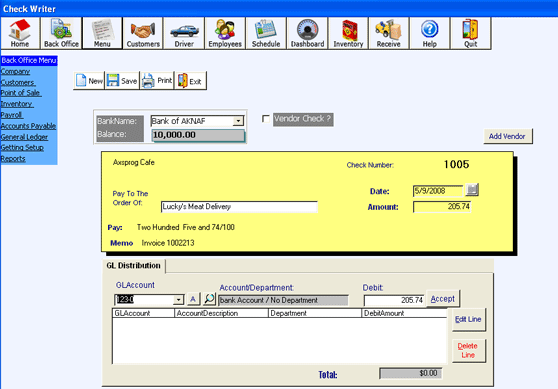The width and height of the screenshot is (558, 389).
Task: Open Customers link in sidebar
Action: 18,82
